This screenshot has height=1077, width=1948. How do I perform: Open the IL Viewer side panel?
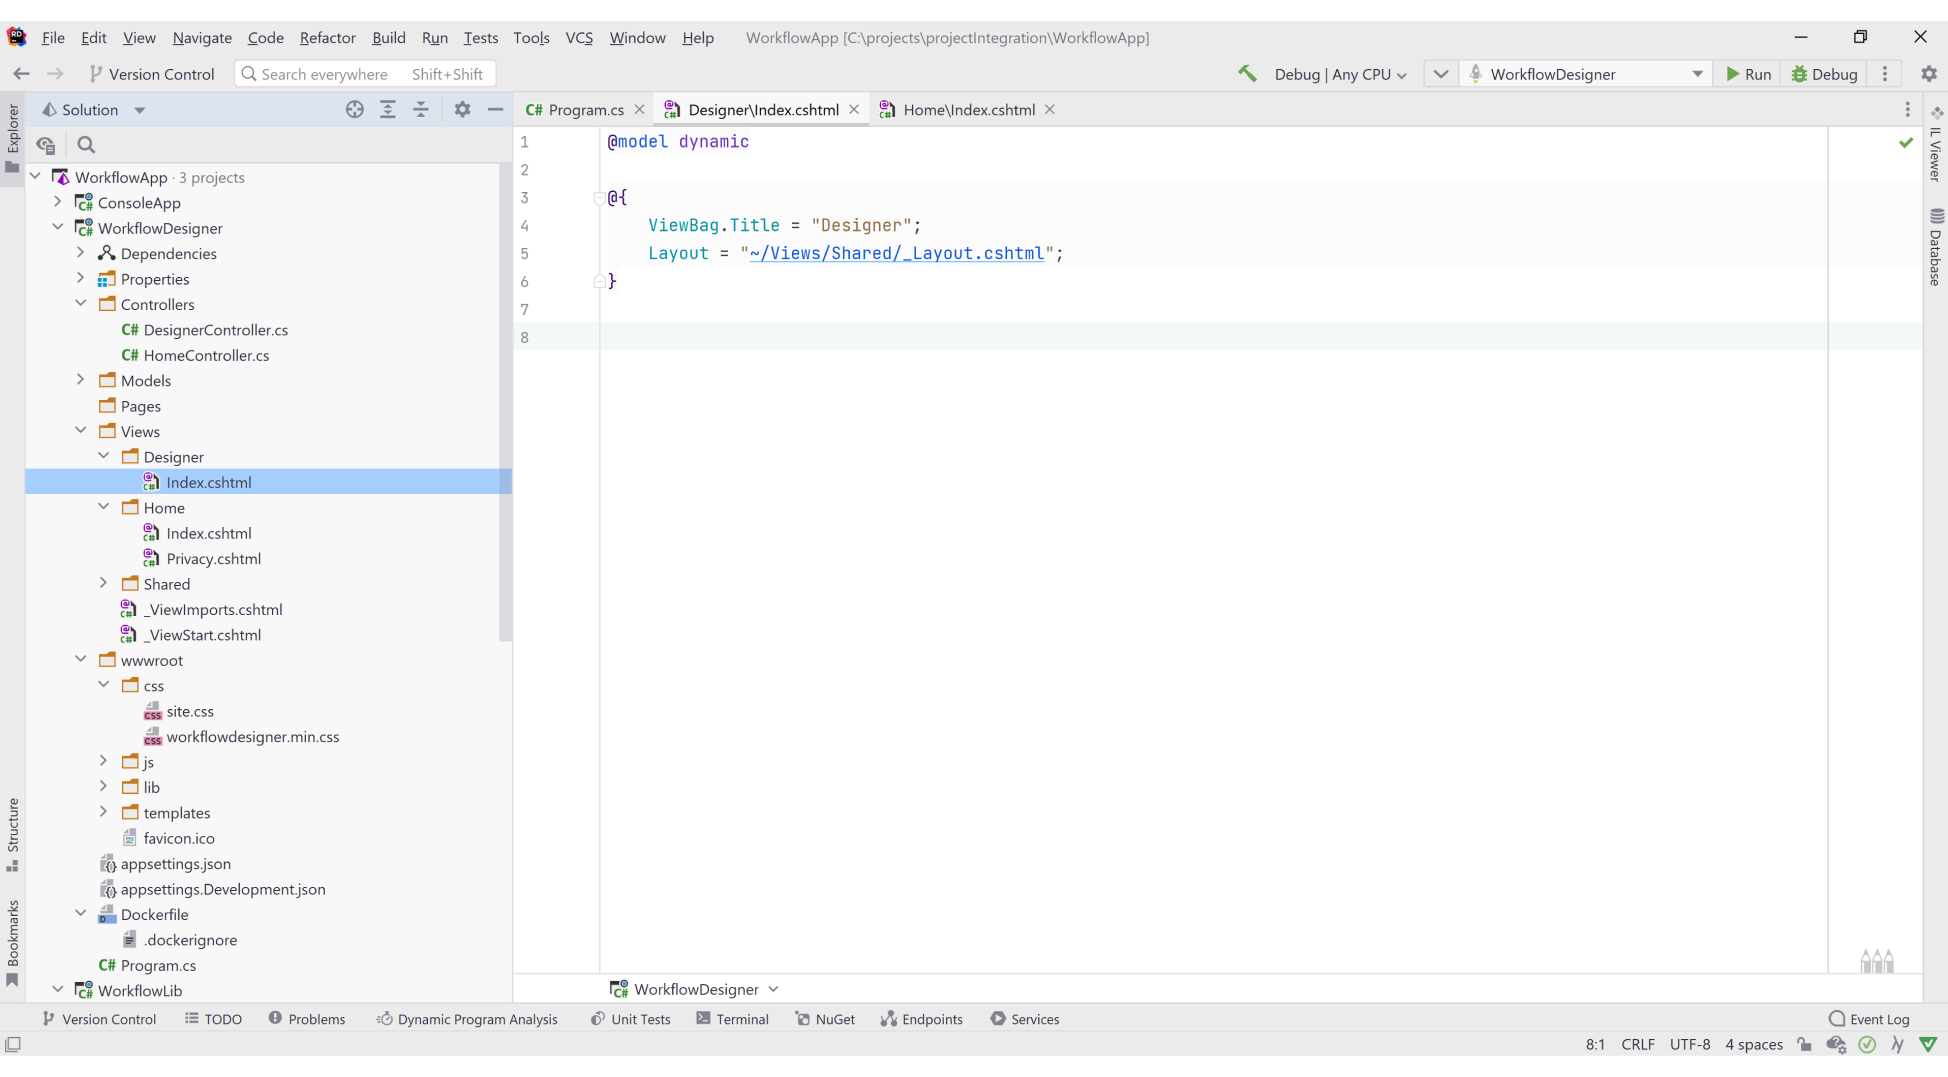coord(1936,146)
